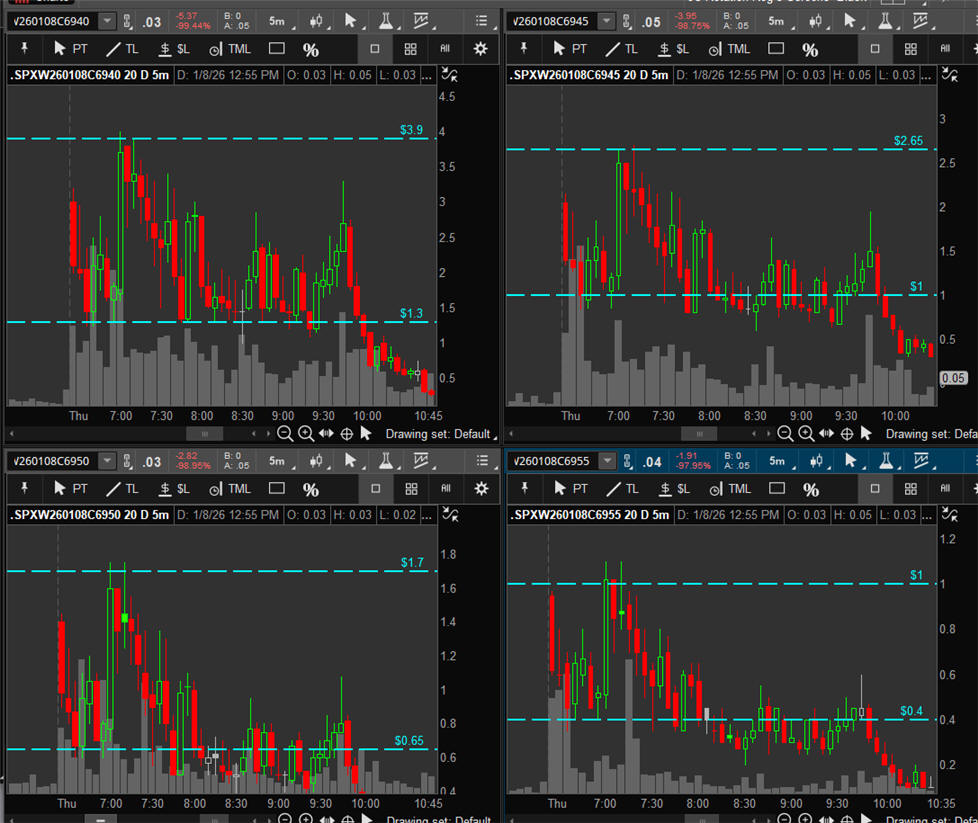
Task: Click pin drawing tool icon in C6940 toolbar
Action: coord(25,48)
